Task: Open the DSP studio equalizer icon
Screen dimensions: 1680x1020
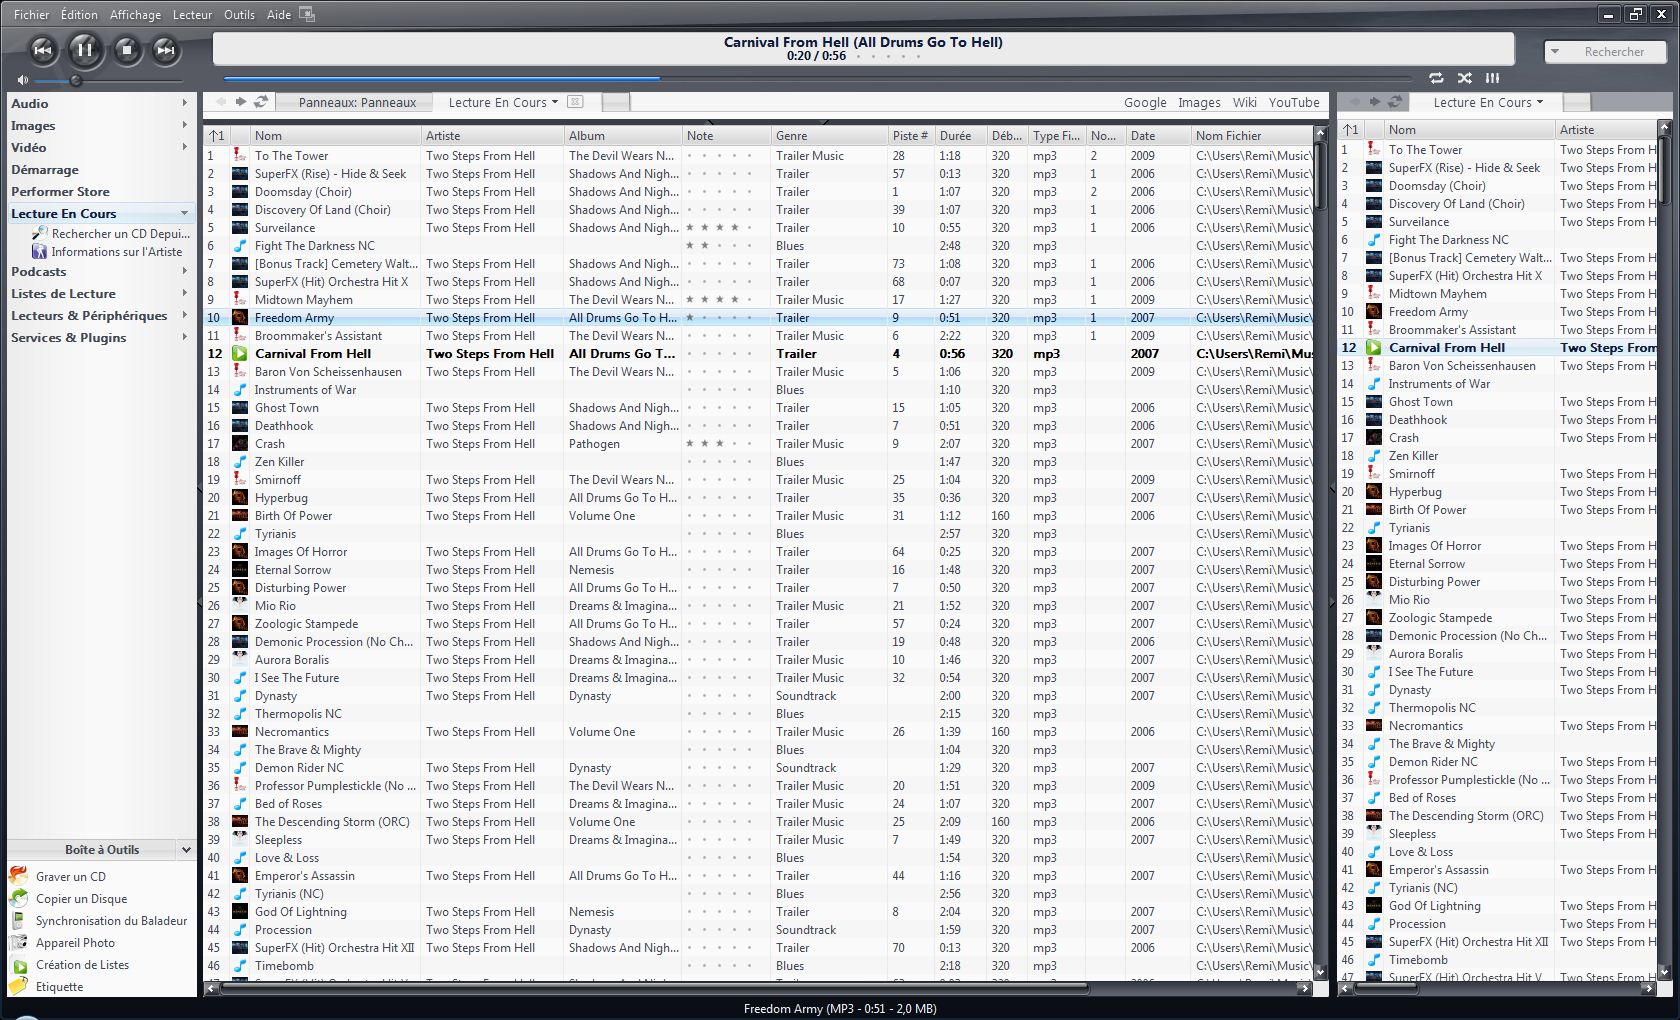Action: coord(1492,77)
